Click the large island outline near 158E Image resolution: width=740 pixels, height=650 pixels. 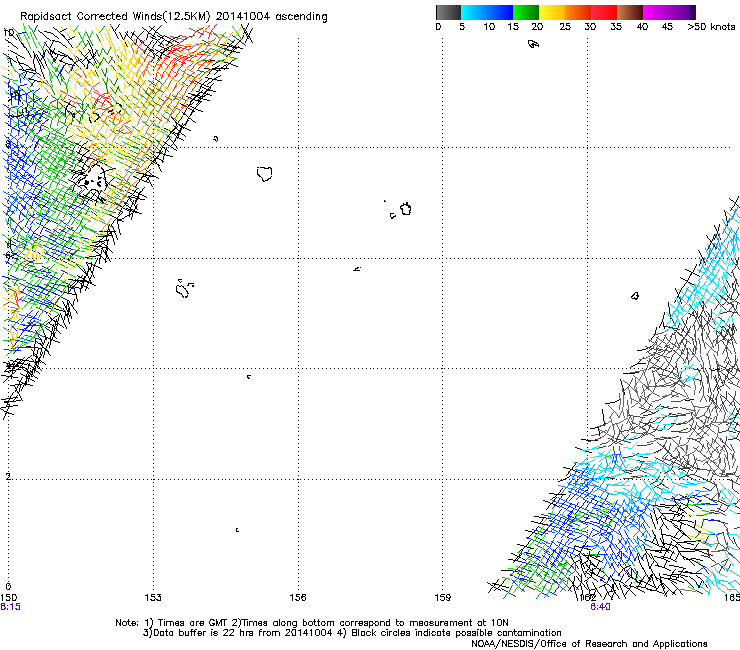click(406, 209)
